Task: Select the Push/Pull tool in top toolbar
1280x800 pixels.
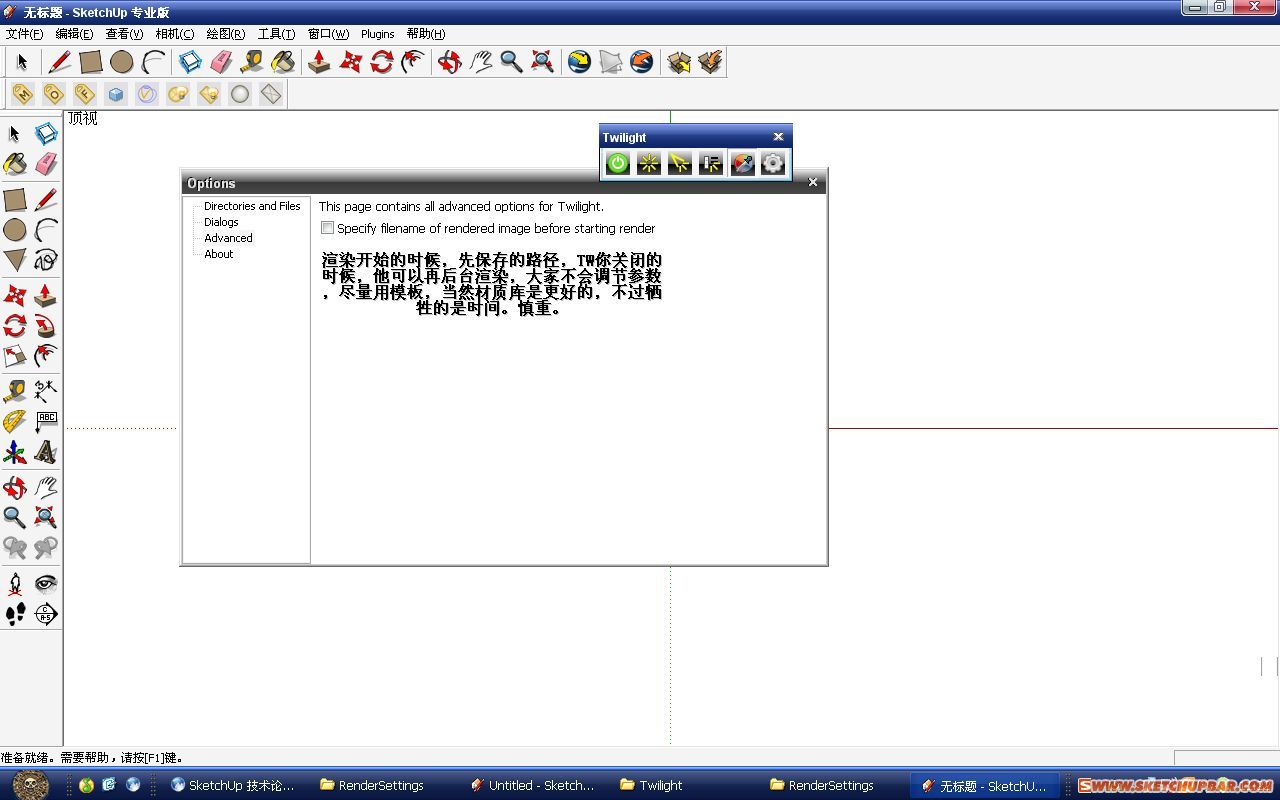Action: [x=319, y=62]
